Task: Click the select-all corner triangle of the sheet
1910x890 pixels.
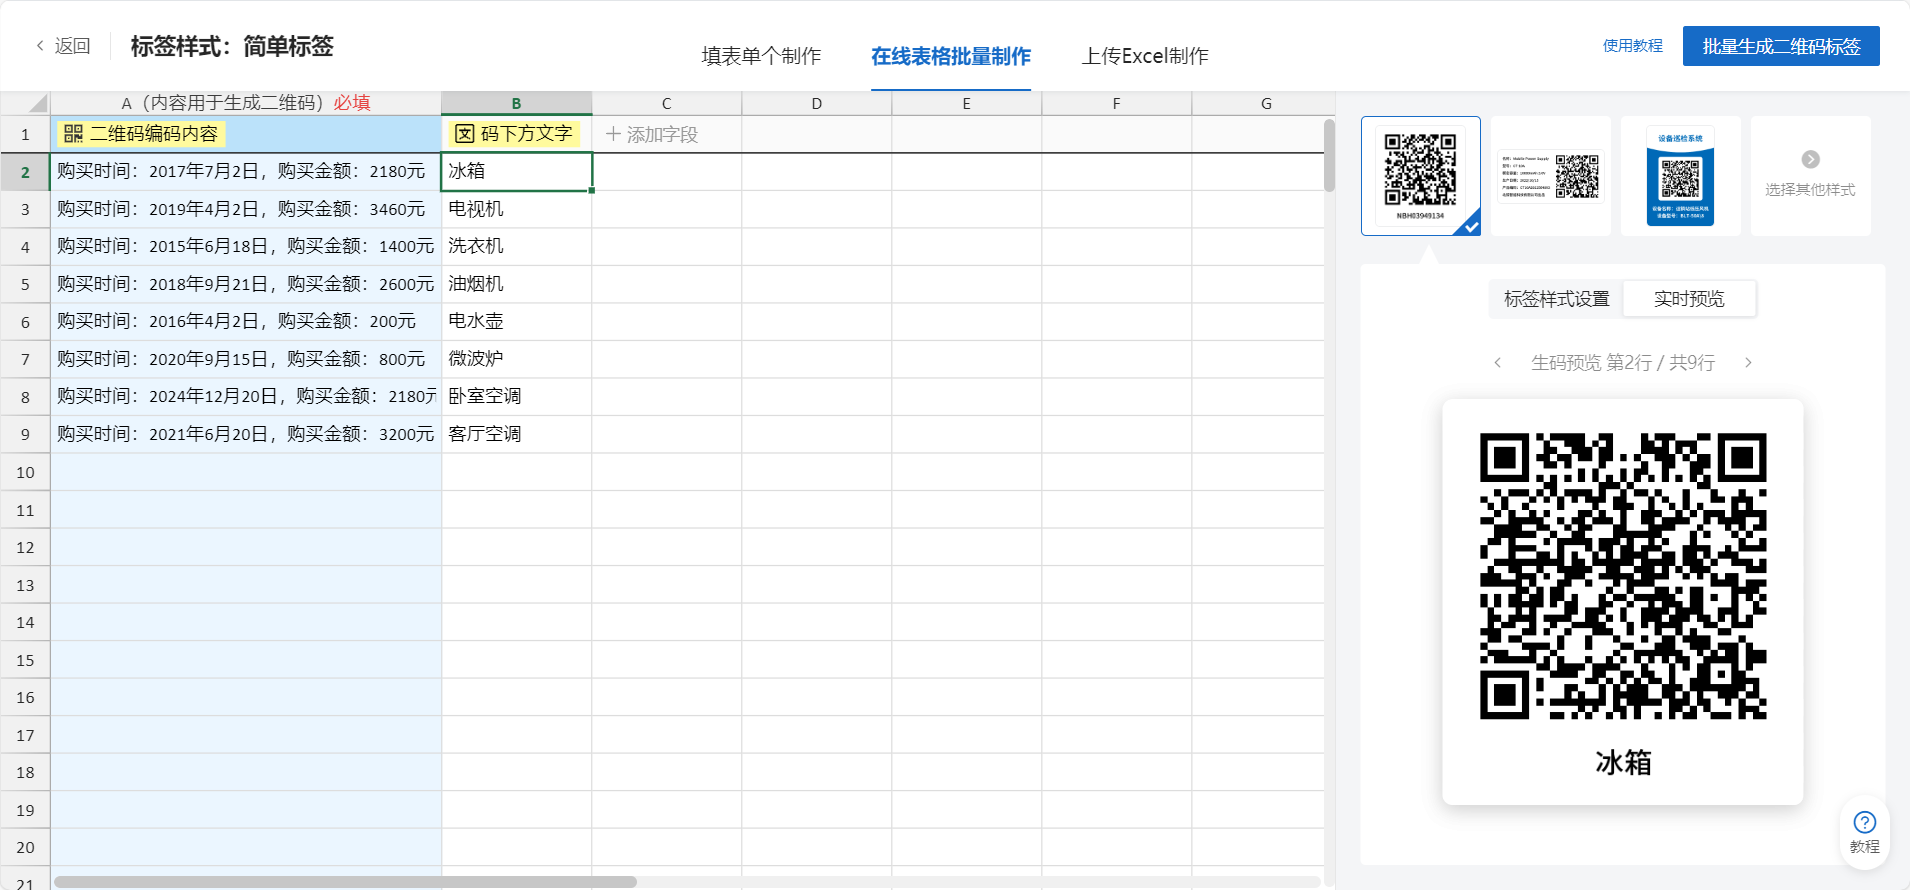Action: (x=38, y=103)
